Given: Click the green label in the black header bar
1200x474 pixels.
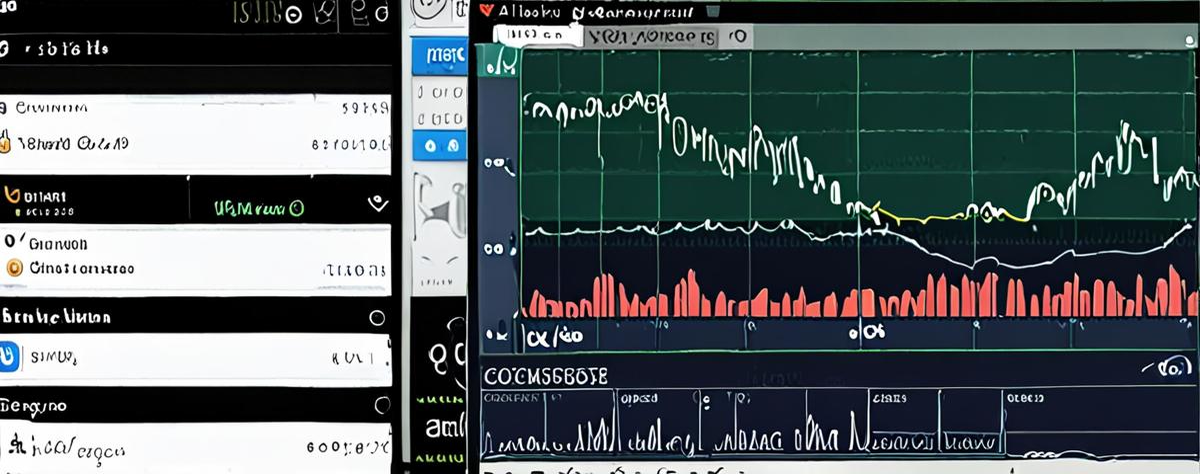Looking at the screenshot, I should pyautogui.click(x=258, y=209).
